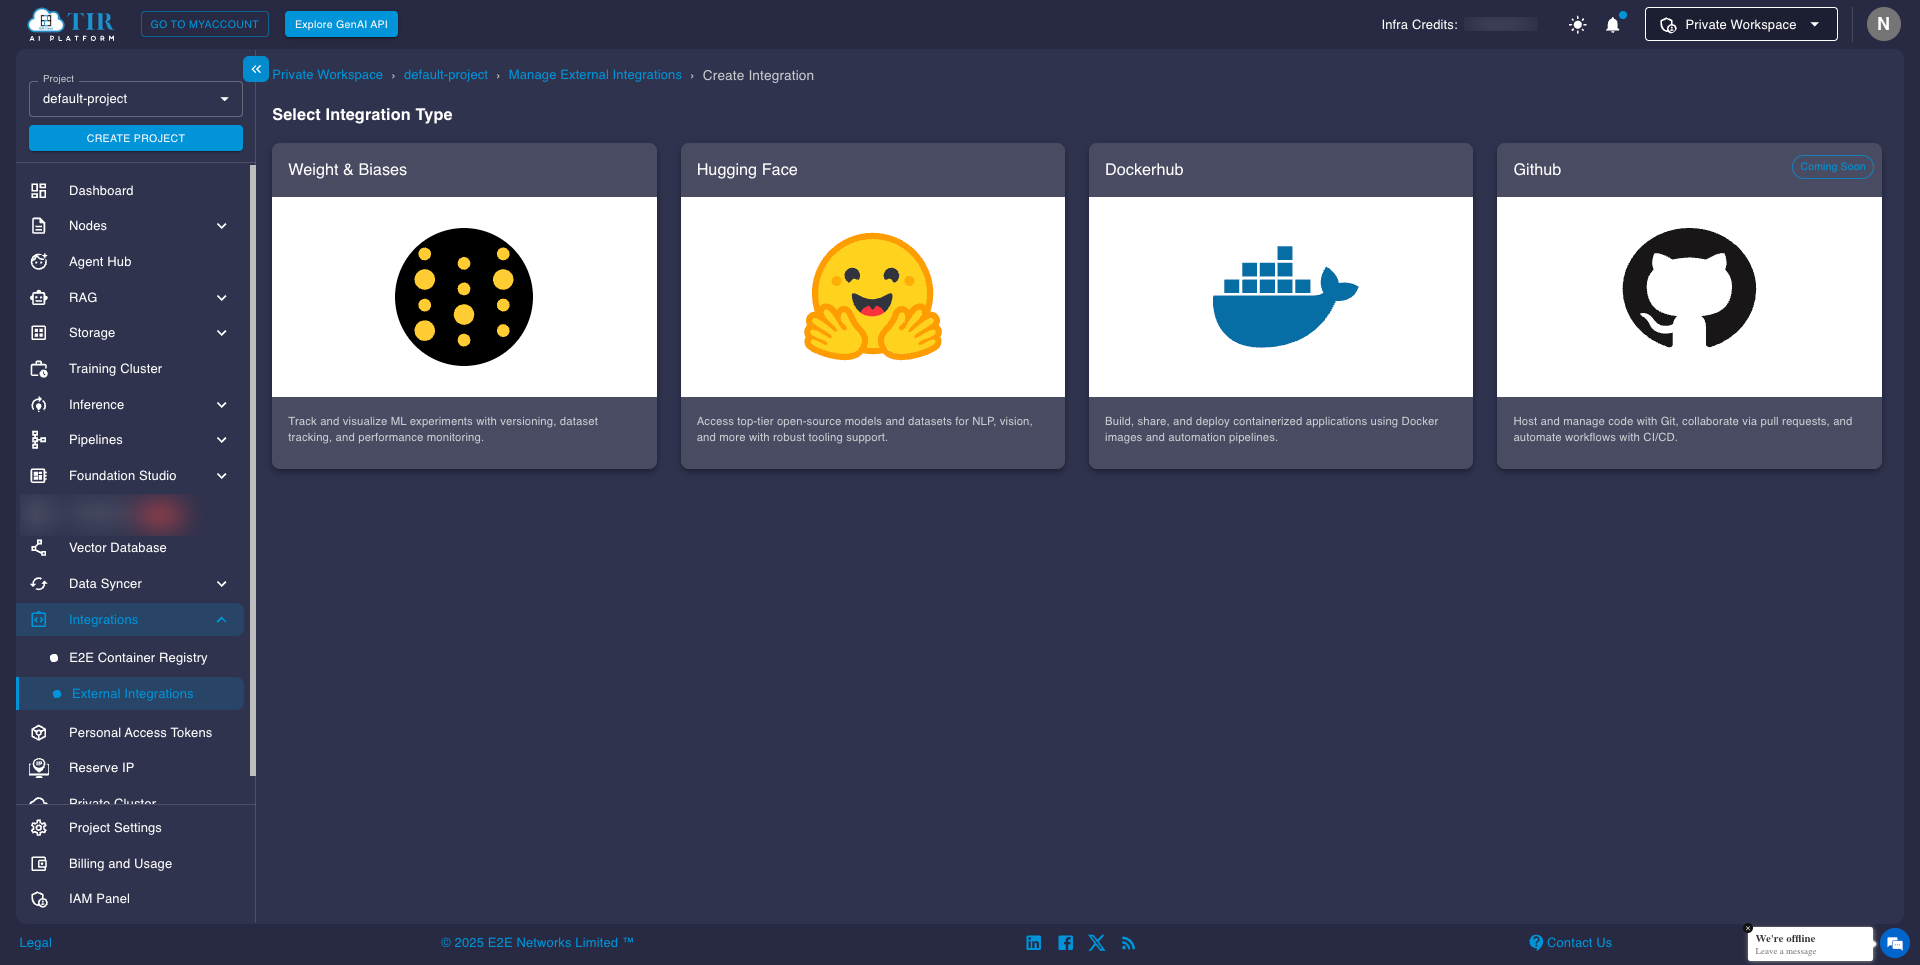
Task: Click the sidebar vertical scrollbar
Action: (252, 470)
